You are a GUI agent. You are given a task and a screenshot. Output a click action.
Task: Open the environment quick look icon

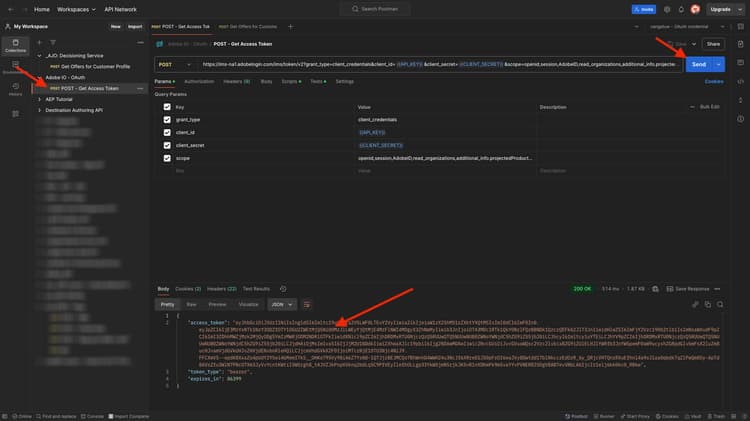tap(740, 27)
